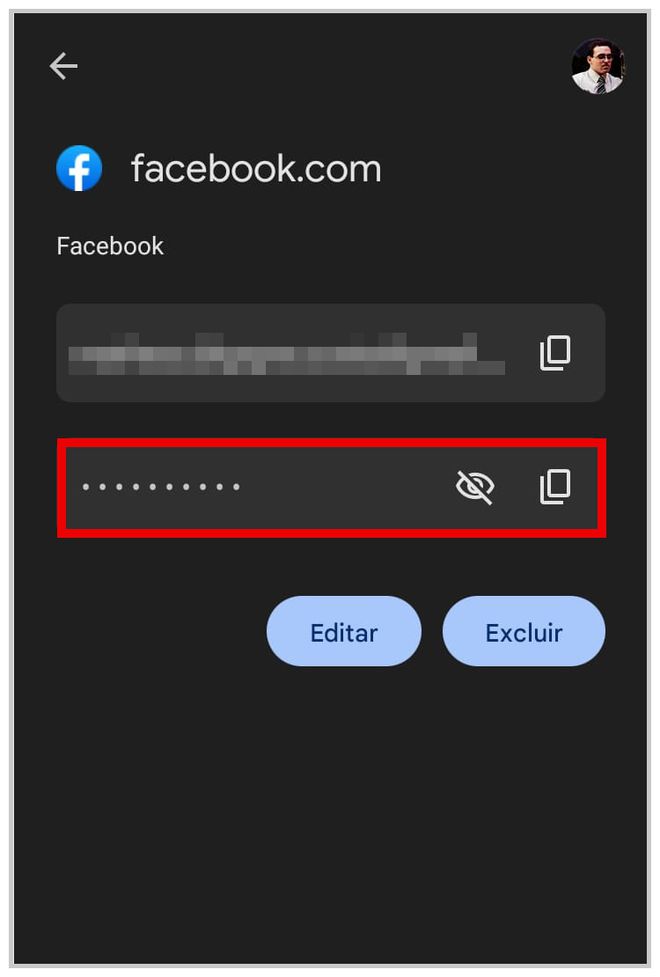Copy the username with its copy icon
Image resolution: width=660 pixels, height=977 pixels.
click(x=555, y=353)
